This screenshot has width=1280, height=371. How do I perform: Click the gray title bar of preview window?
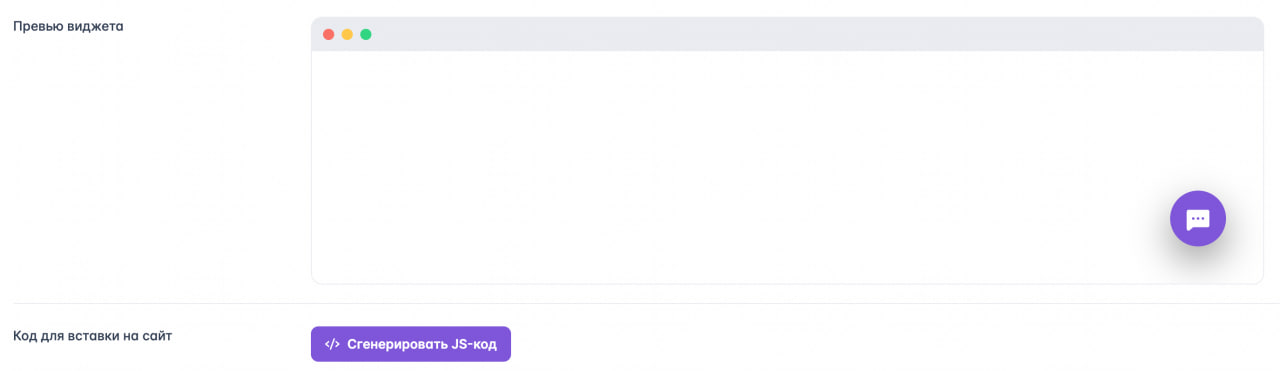click(787, 34)
